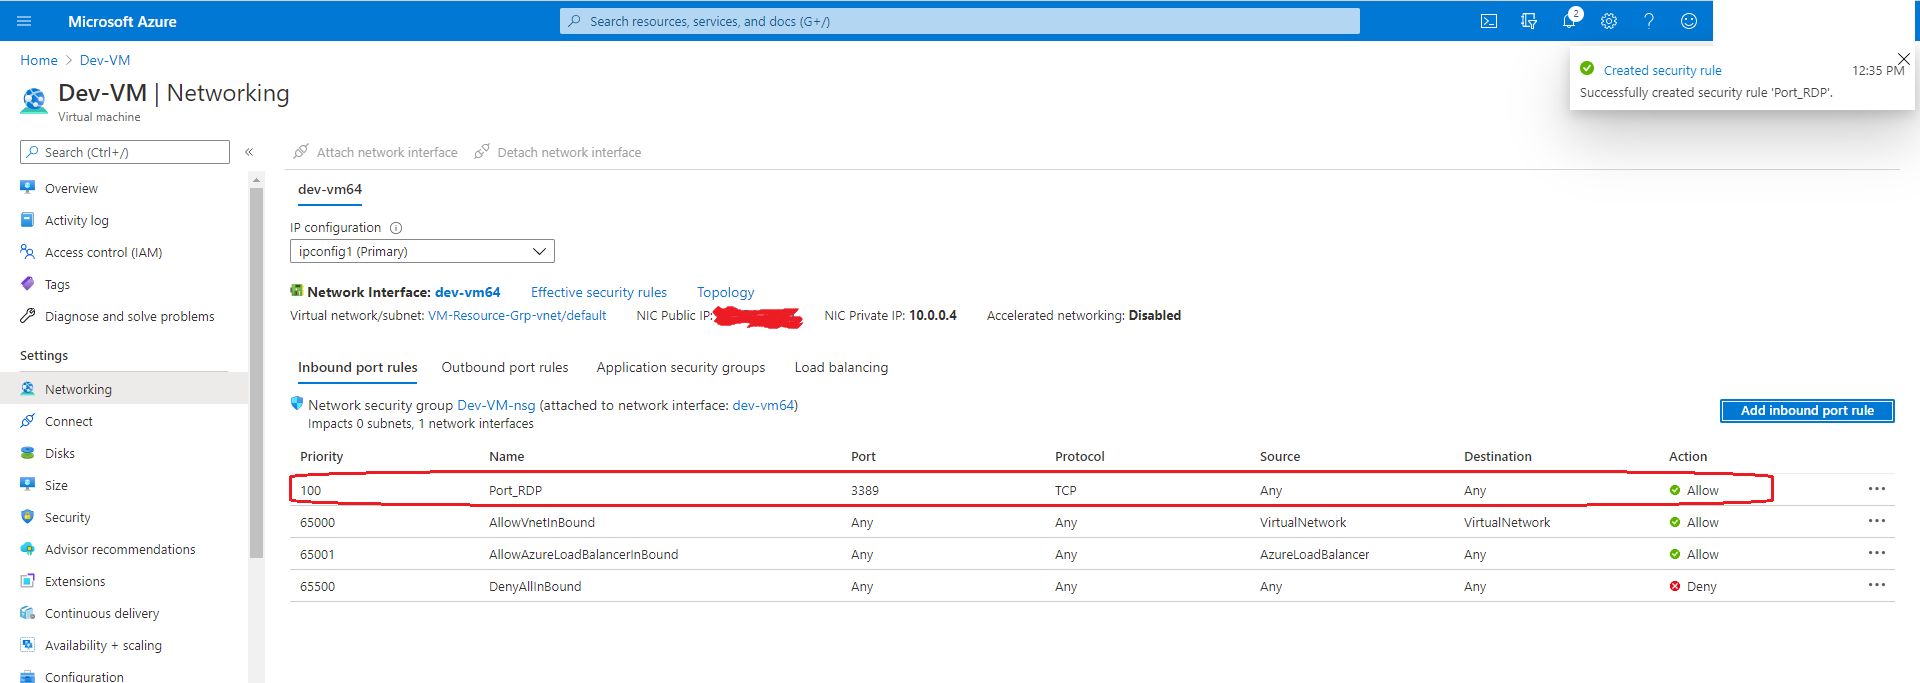The height and width of the screenshot is (683, 1920).
Task: Open dev-vm64 Network Interface link
Action: pyautogui.click(x=468, y=292)
